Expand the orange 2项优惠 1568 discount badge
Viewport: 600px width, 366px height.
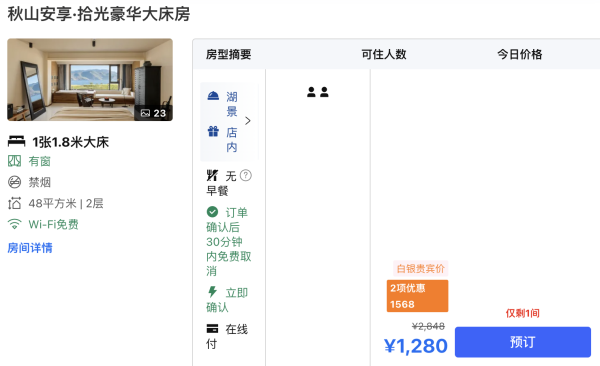tap(417, 296)
